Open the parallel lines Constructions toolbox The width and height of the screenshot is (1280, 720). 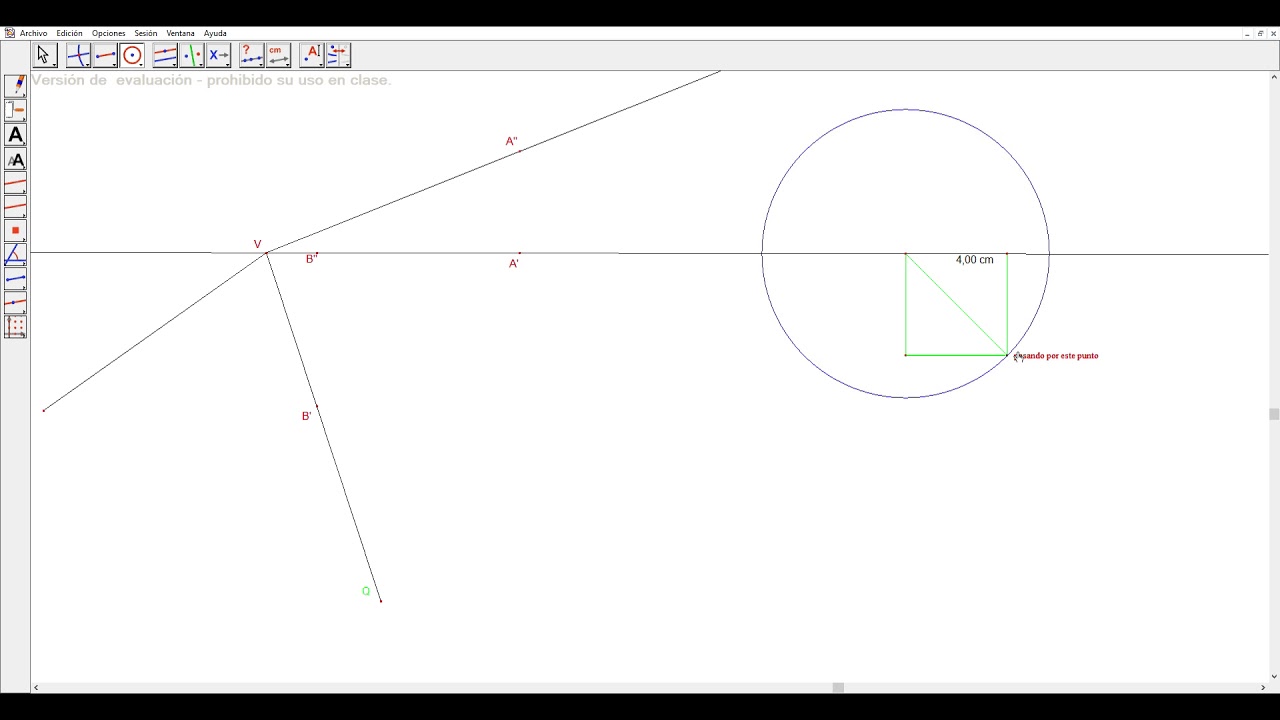tap(165, 55)
